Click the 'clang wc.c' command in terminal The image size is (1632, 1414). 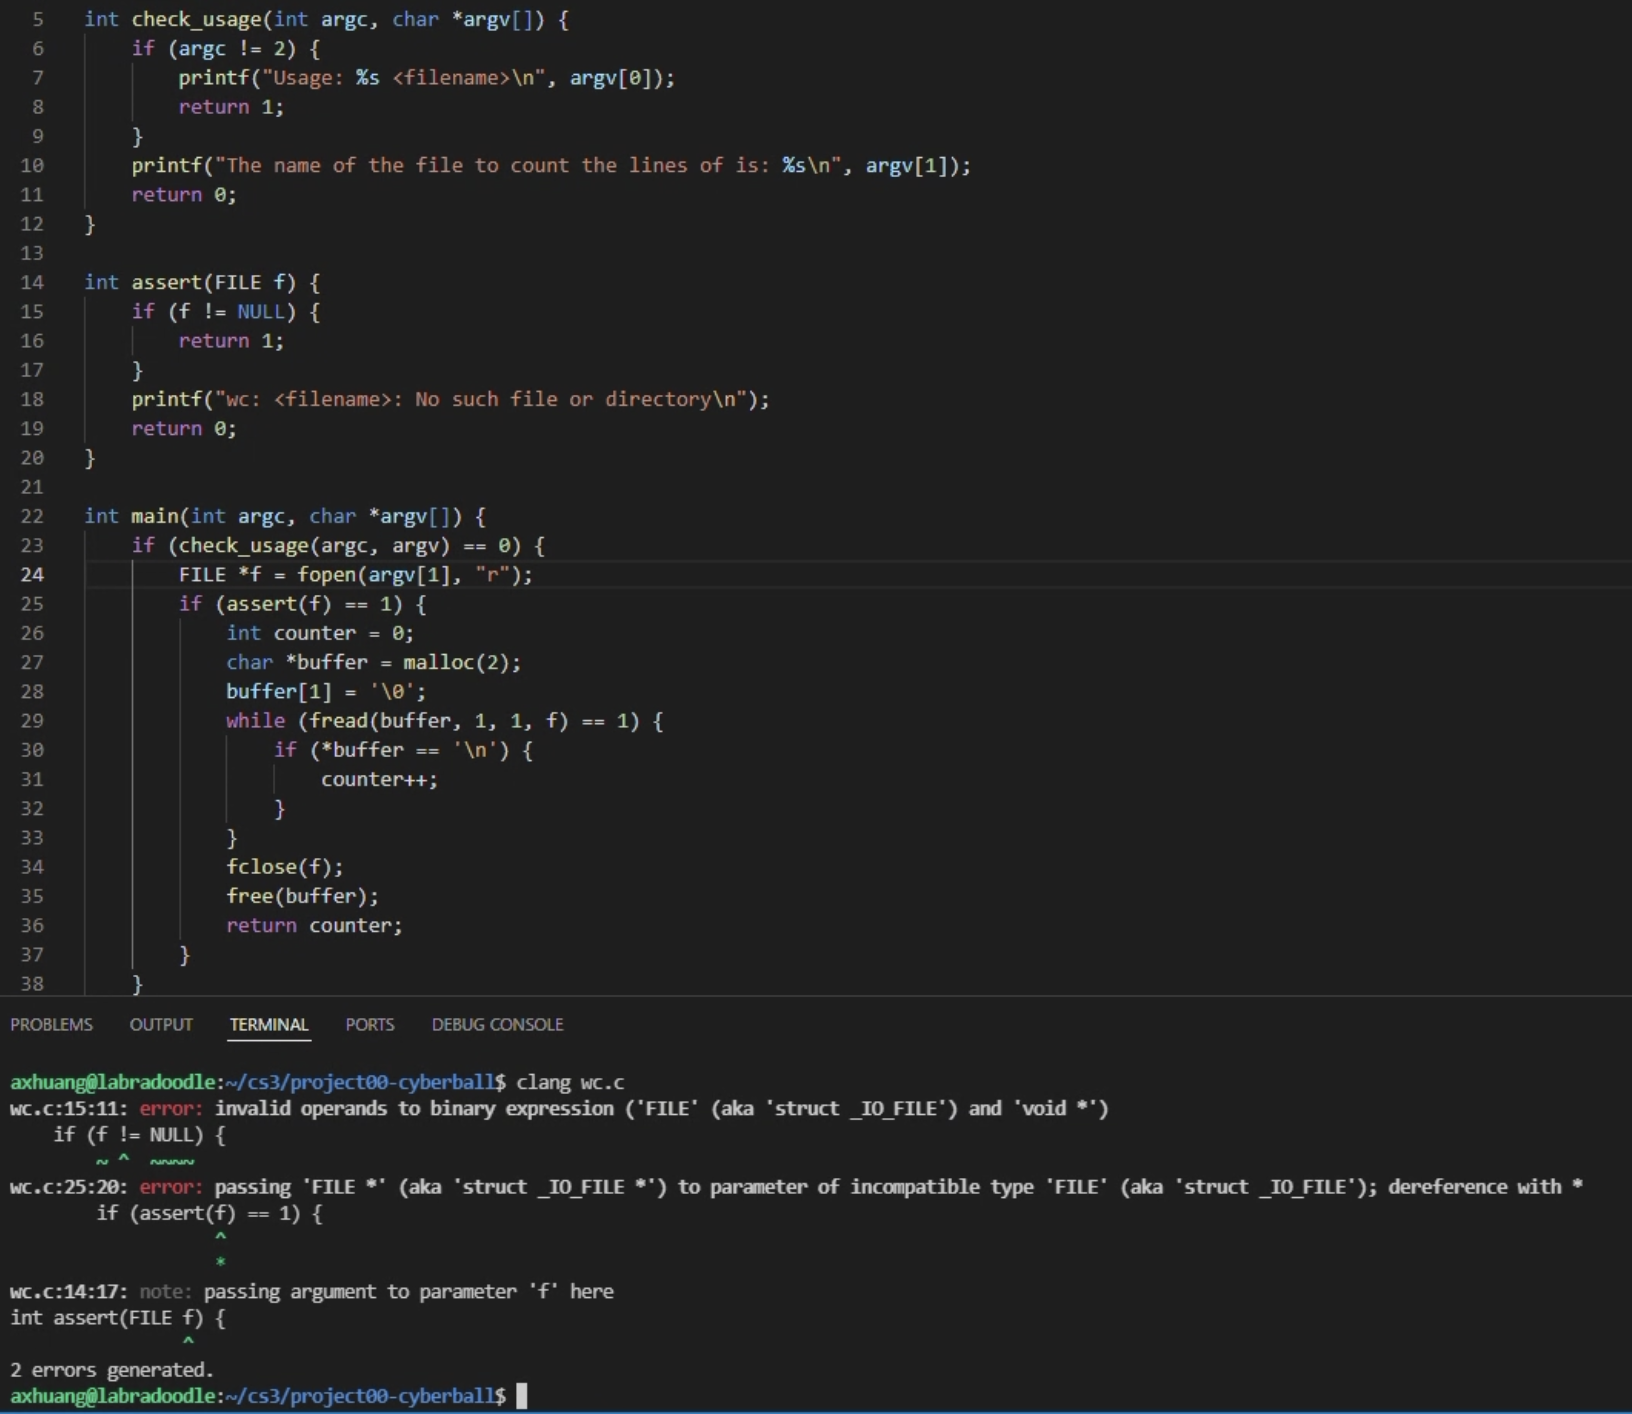click(x=569, y=1082)
